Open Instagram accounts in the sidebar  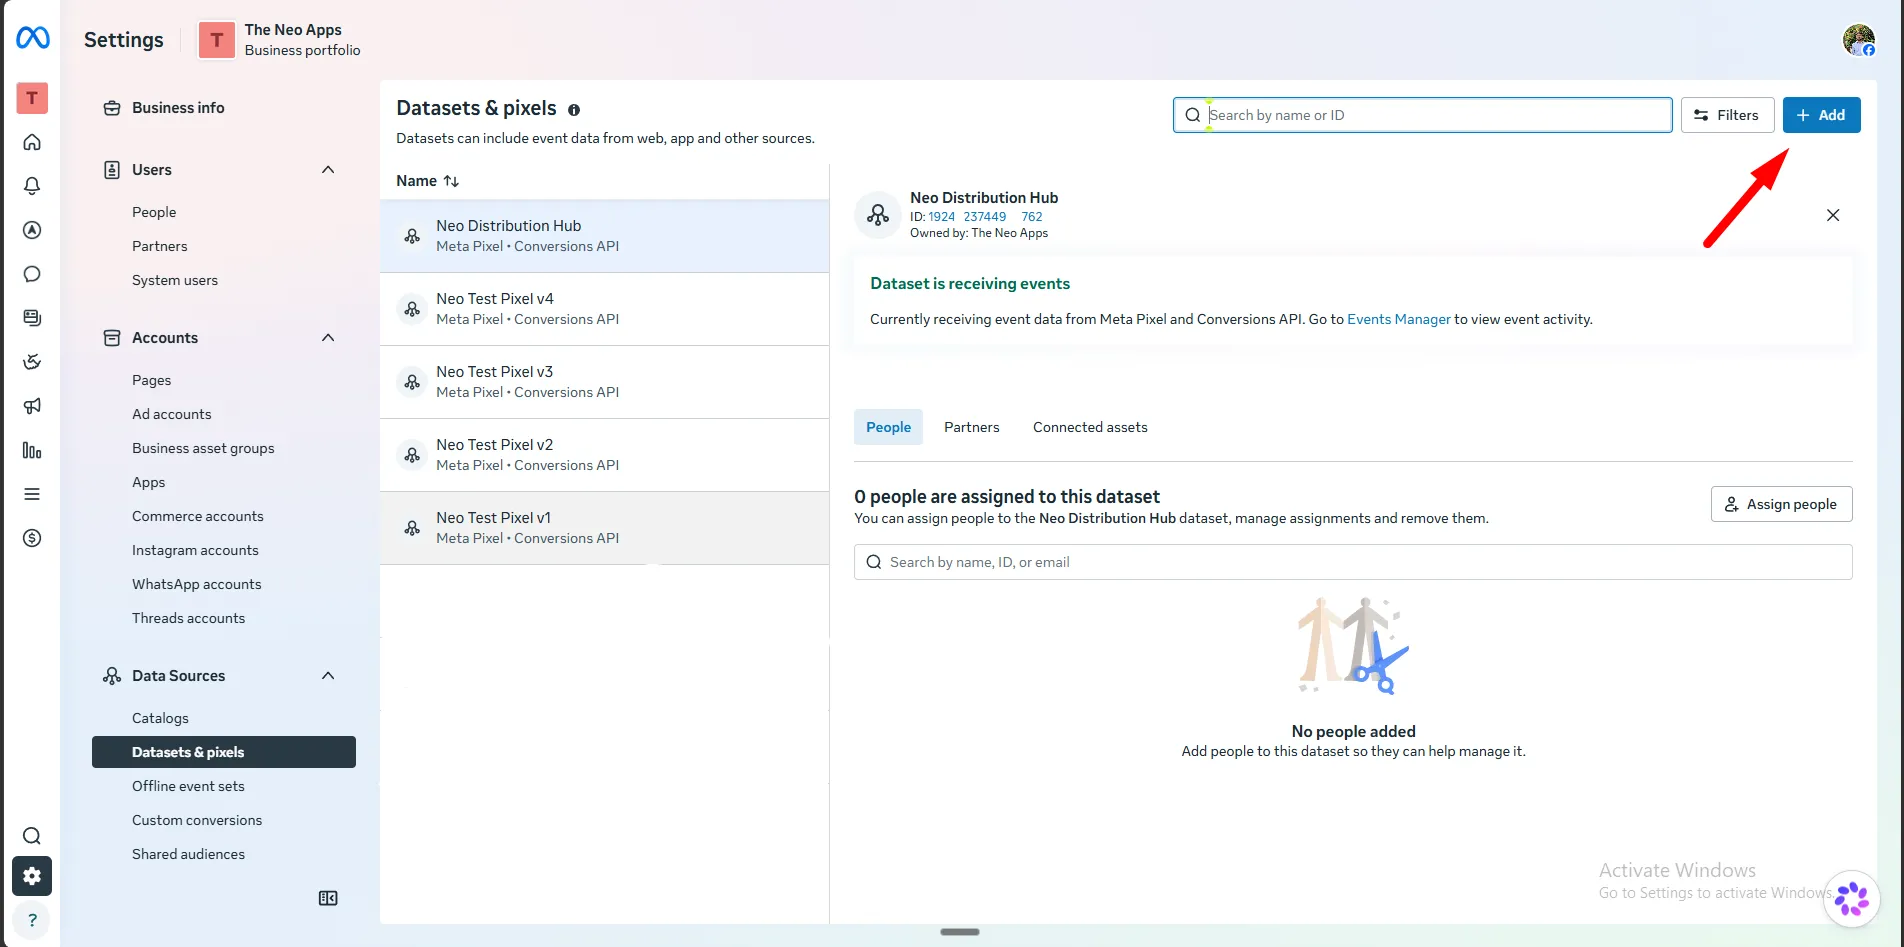195,550
